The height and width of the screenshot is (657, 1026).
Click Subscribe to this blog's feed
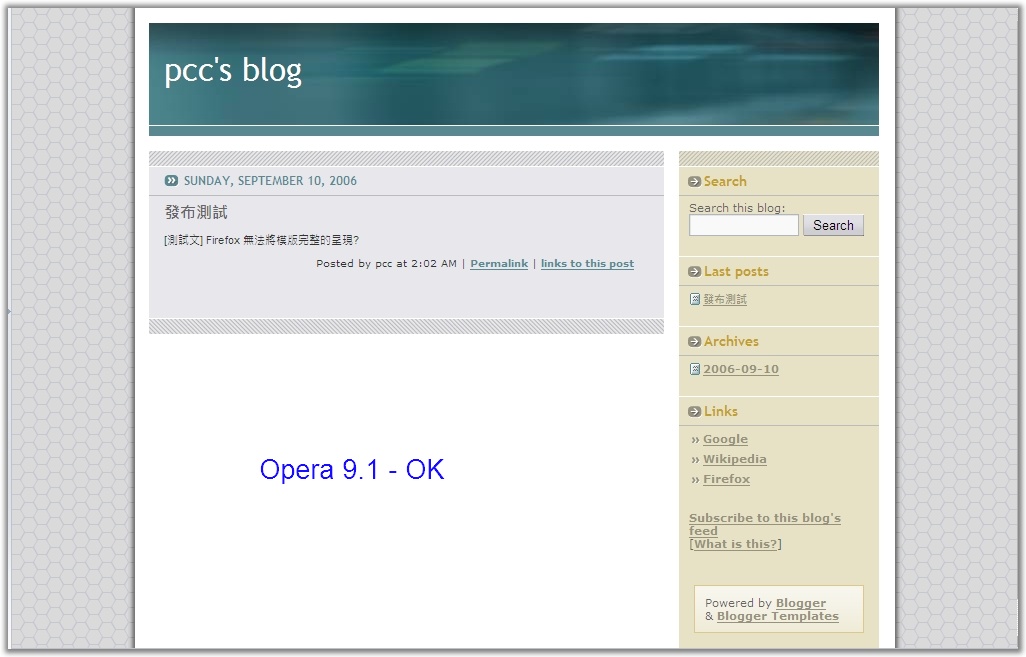[x=764, y=524]
